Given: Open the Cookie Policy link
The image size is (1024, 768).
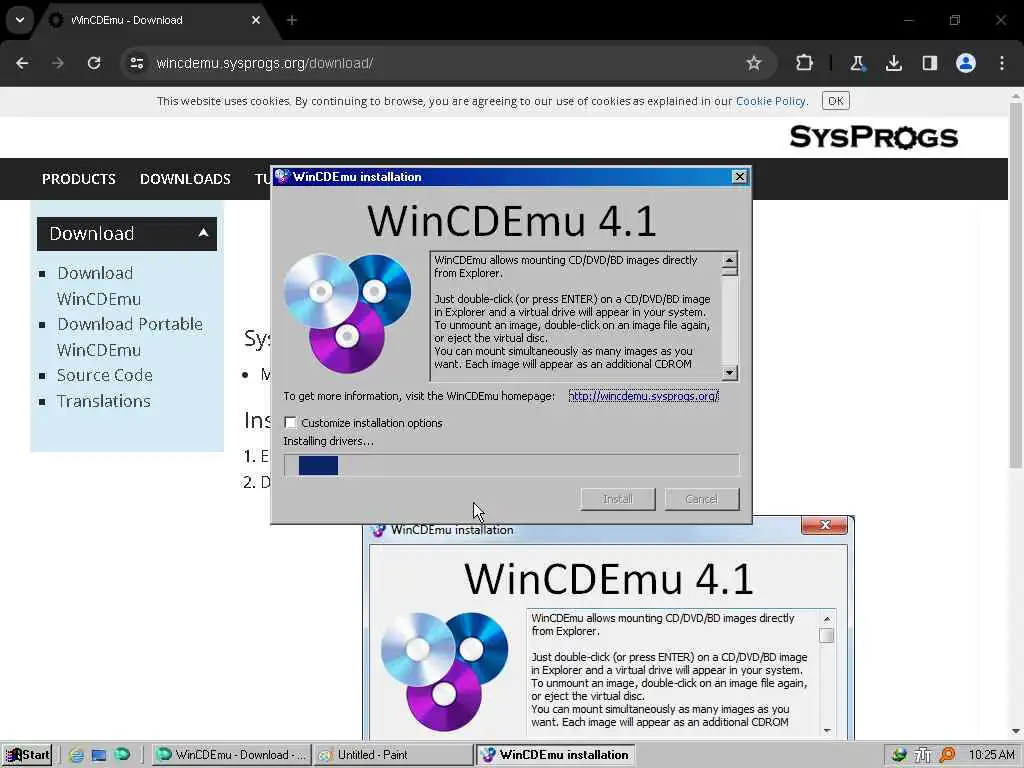Looking at the screenshot, I should click(x=771, y=101).
